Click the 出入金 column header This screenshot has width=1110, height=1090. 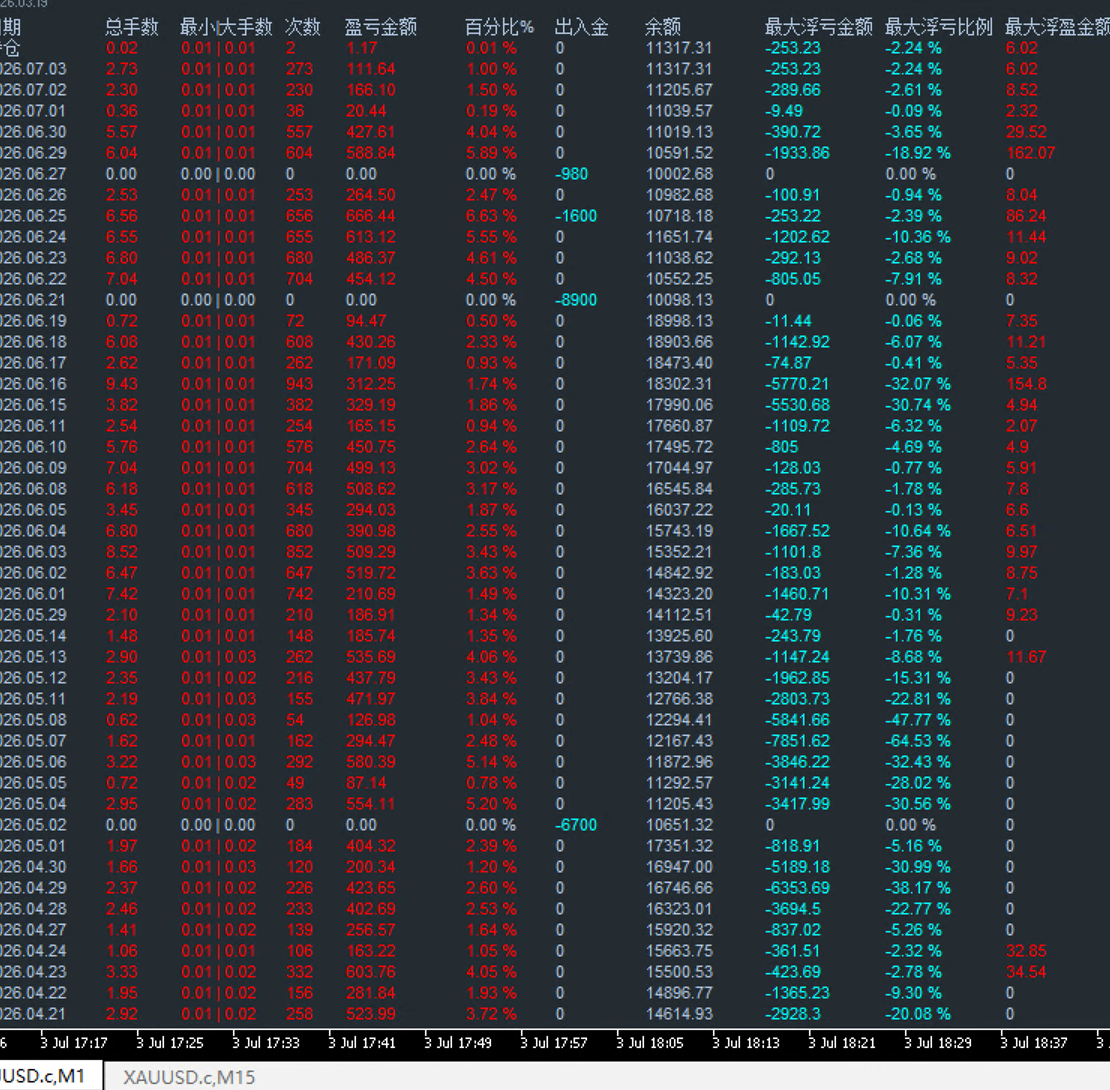click(581, 27)
